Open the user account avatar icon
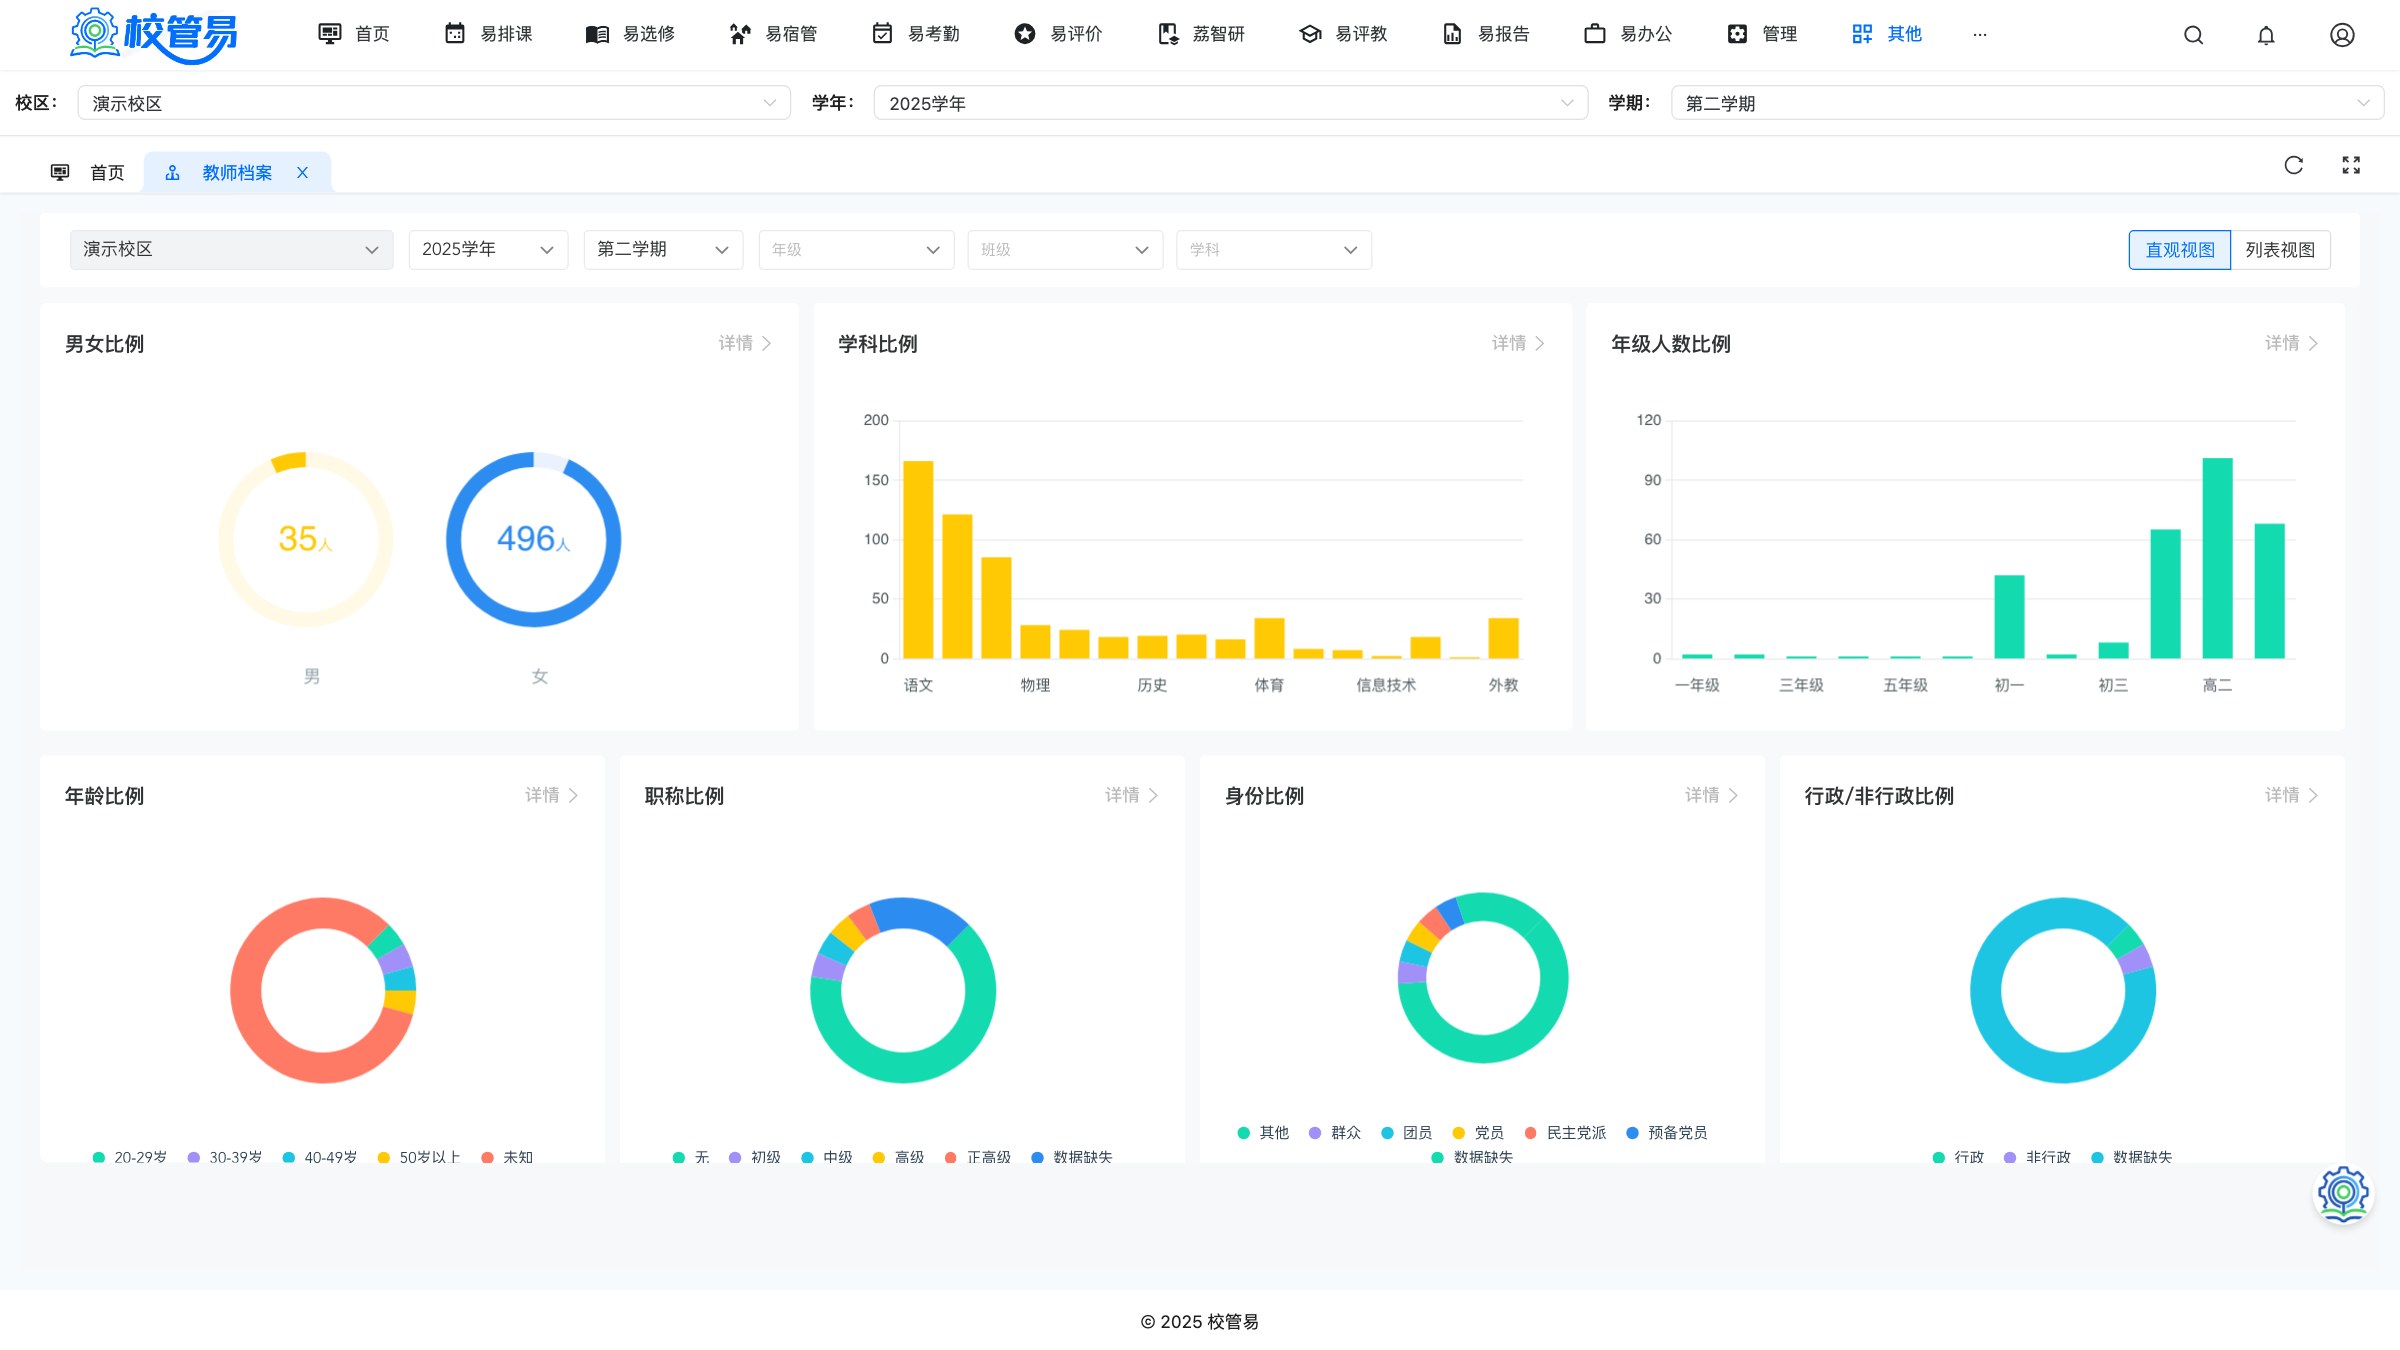The image size is (2400, 1350). (x=2342, y=35)
